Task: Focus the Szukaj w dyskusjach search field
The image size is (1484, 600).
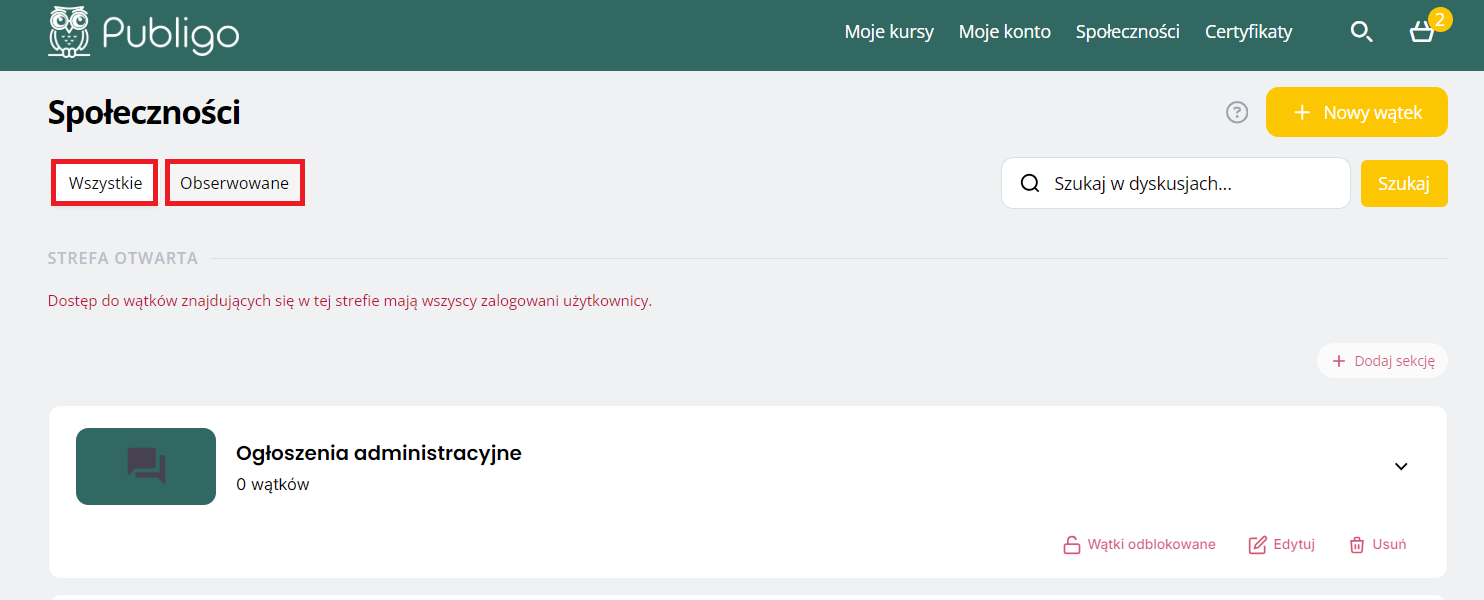Action: pyautogui.click(x=1190, y=183)
